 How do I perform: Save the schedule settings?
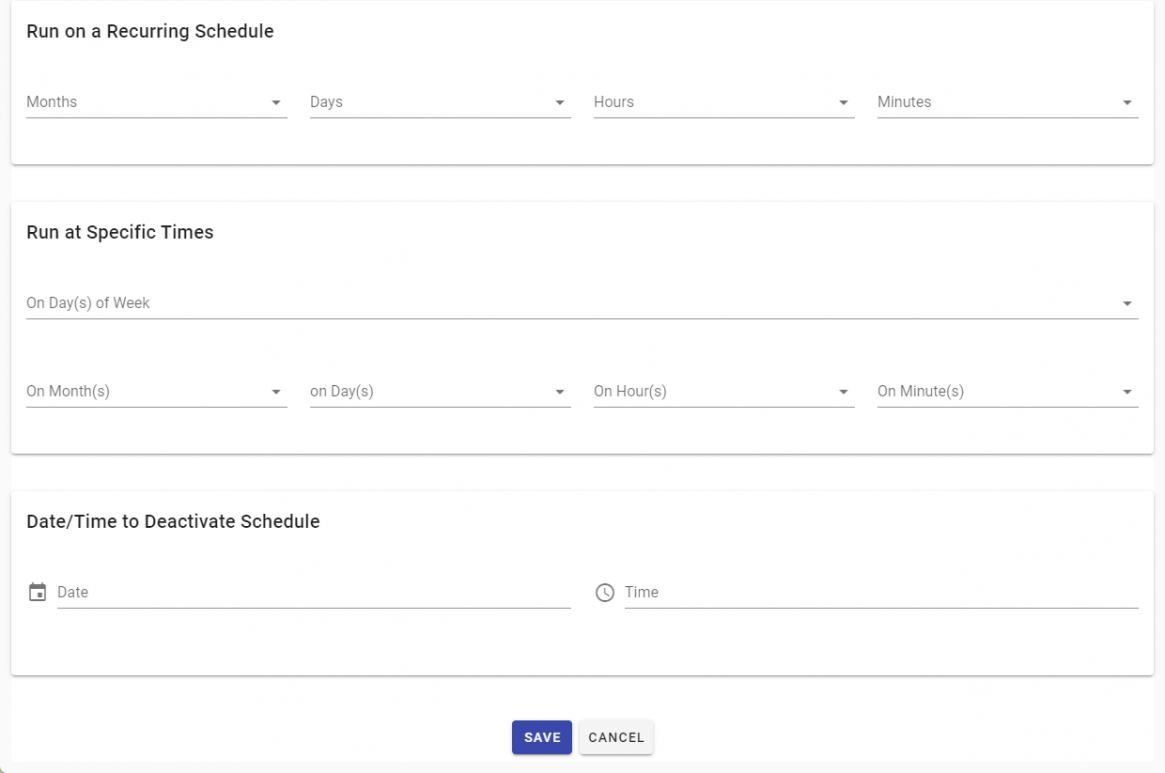pyautogui.click(x=542, y=737)
